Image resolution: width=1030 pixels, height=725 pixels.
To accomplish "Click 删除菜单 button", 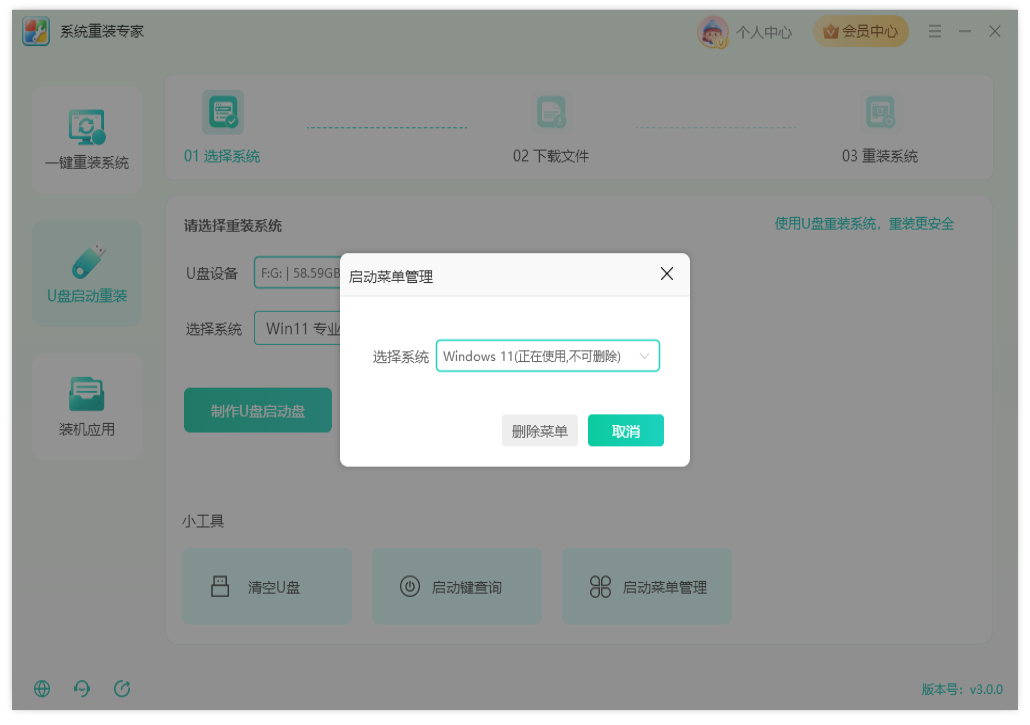I will coord(539,431).
